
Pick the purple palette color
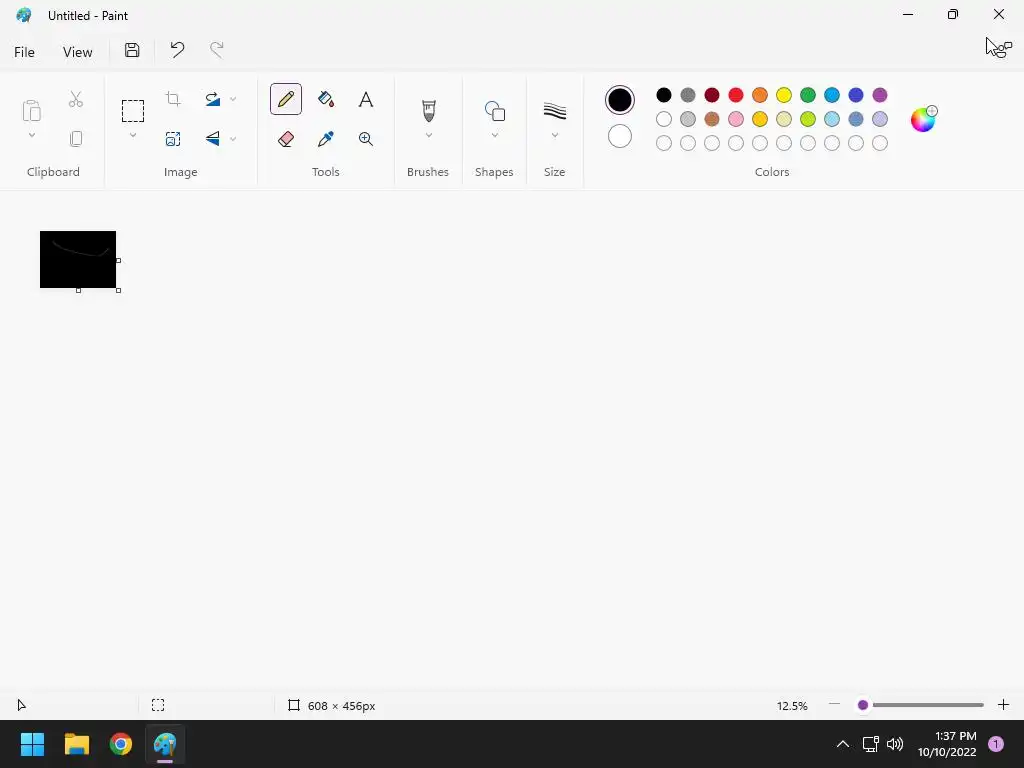pyautogui.click(x=880, y=95)
